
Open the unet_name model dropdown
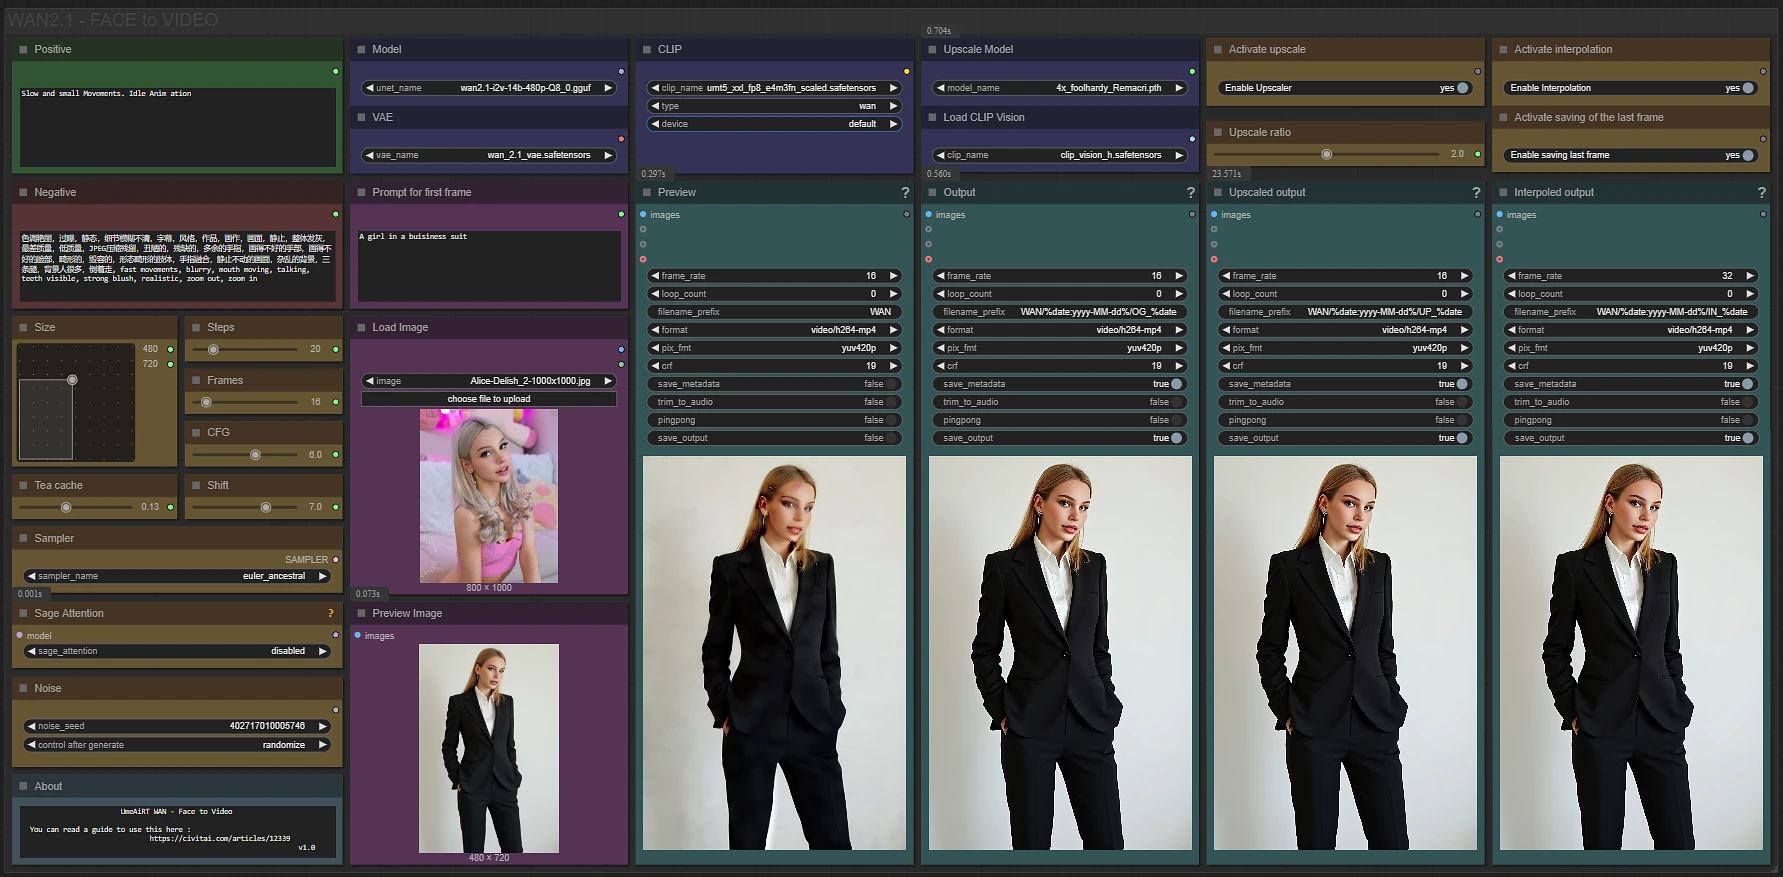(489, 88)
